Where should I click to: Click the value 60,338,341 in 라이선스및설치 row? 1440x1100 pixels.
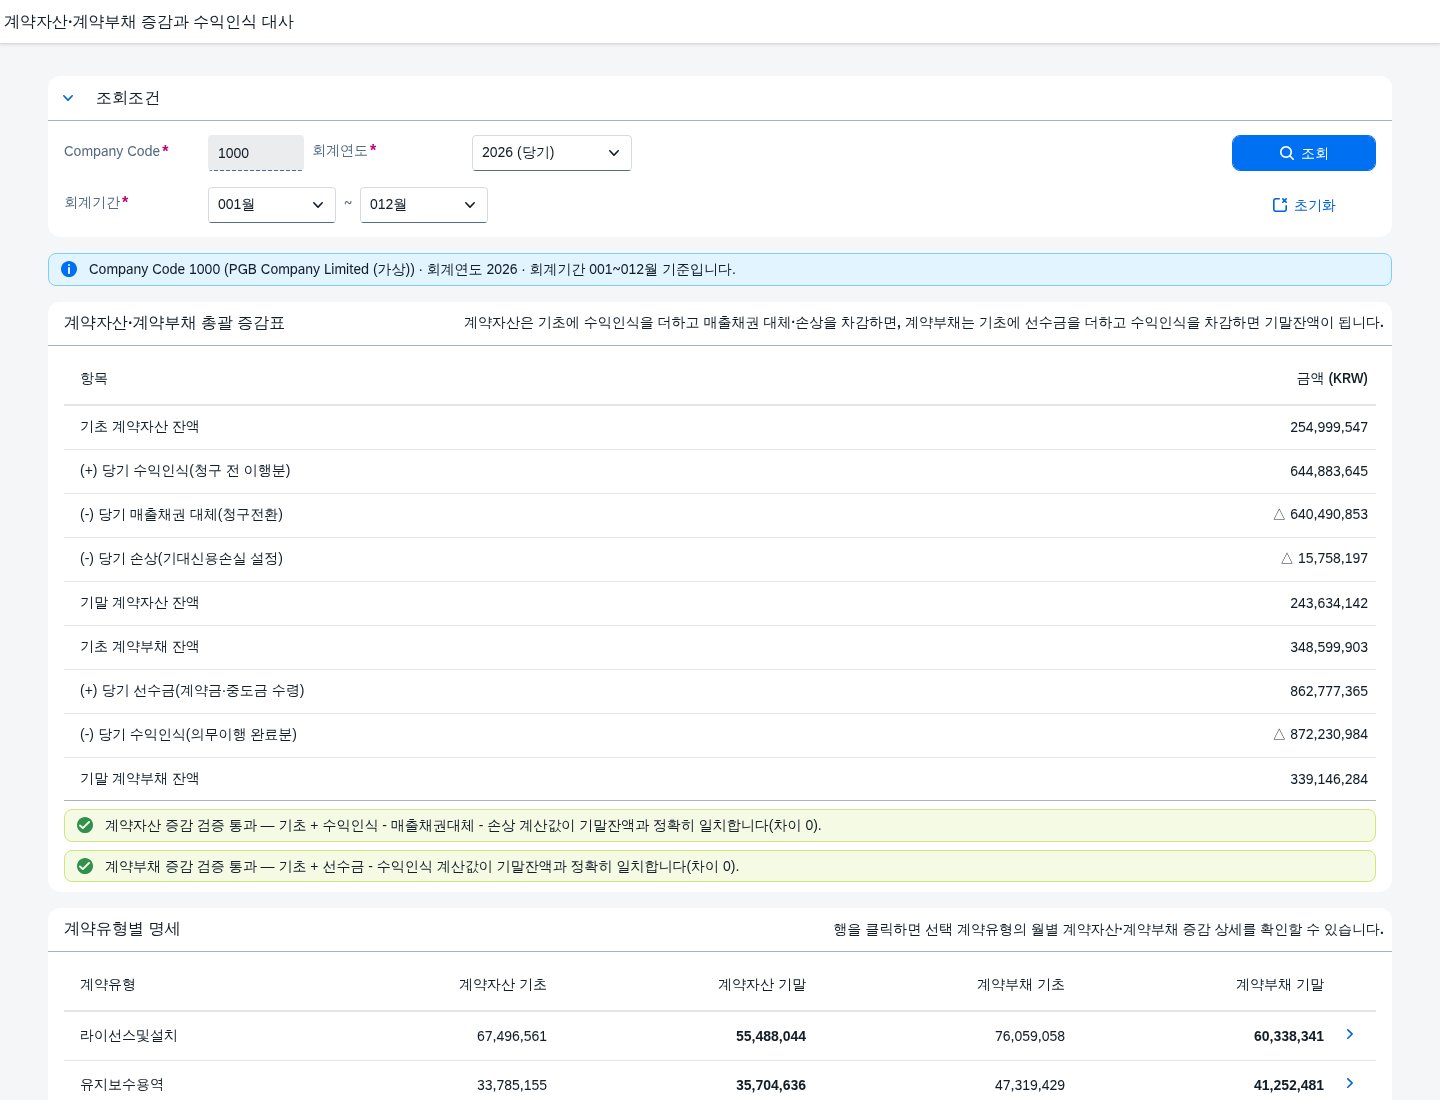coord(1289,1036)
